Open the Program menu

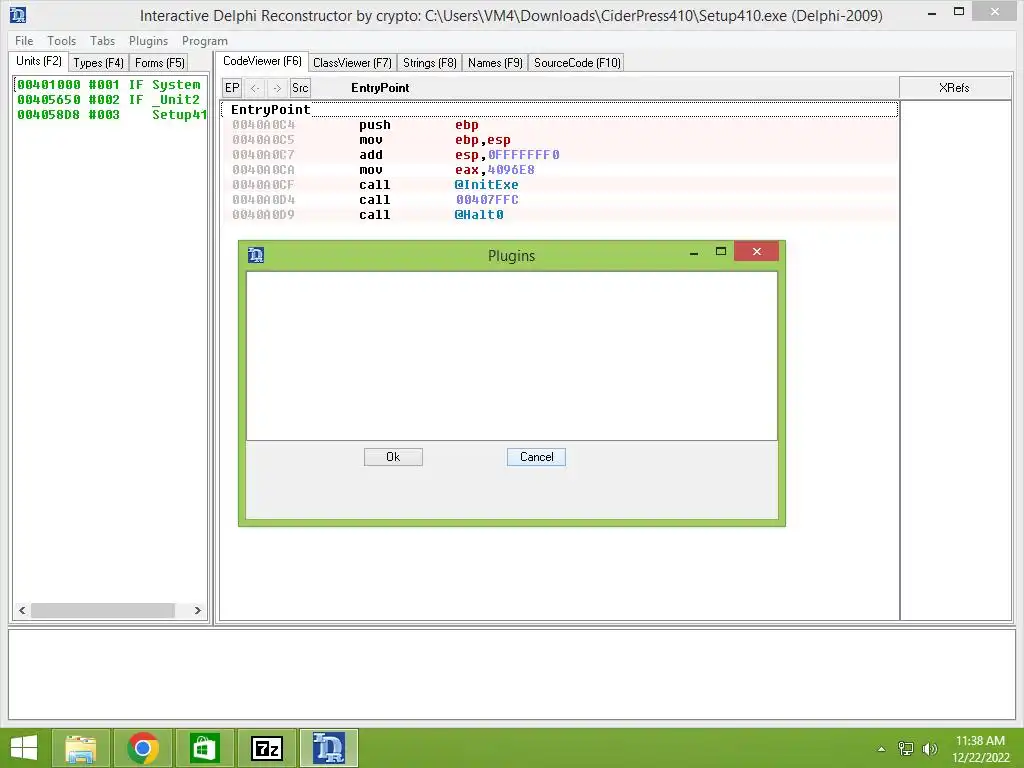click(204, 40)
